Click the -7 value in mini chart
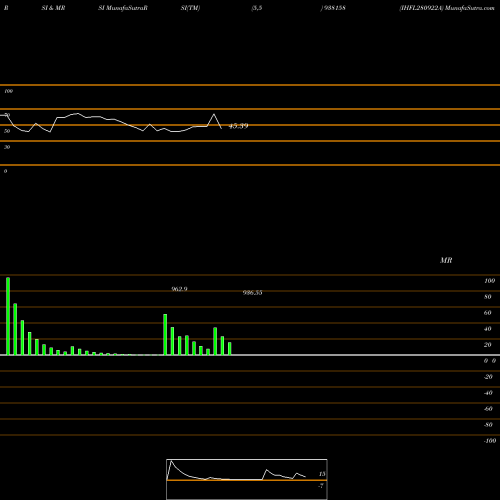Image resolution: width=500 pixels, height=500 pixels. [321, 486]
